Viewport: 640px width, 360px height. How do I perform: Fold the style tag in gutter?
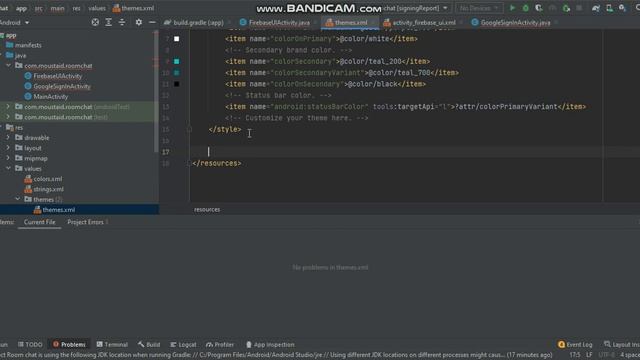[x=189, y=129]
